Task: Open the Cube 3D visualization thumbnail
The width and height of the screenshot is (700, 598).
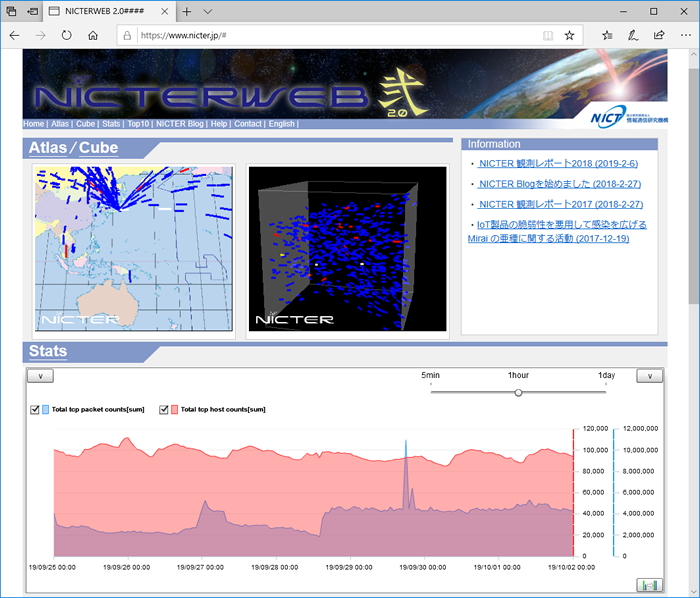Action: [347, 249]
